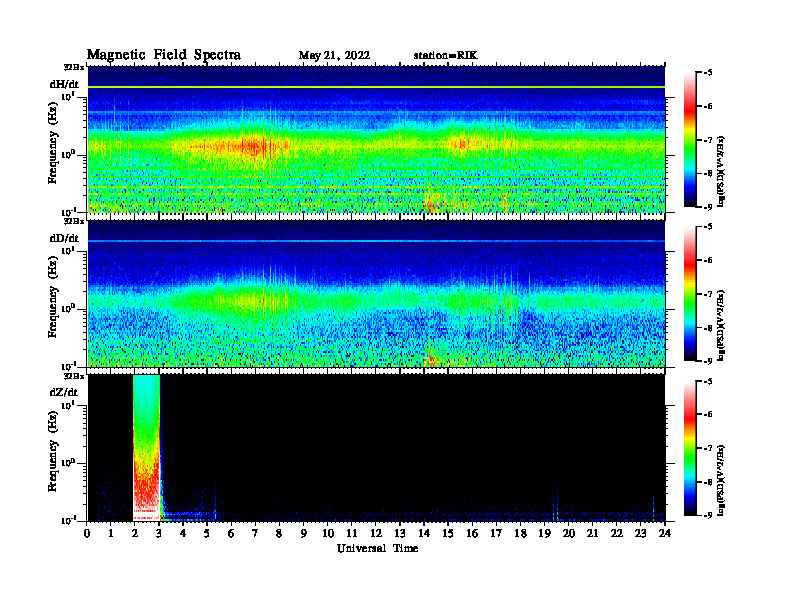Click hour "20" on the time axis
Image resolution: width=792 pixels, height=612 pixels.
point(568,533)
